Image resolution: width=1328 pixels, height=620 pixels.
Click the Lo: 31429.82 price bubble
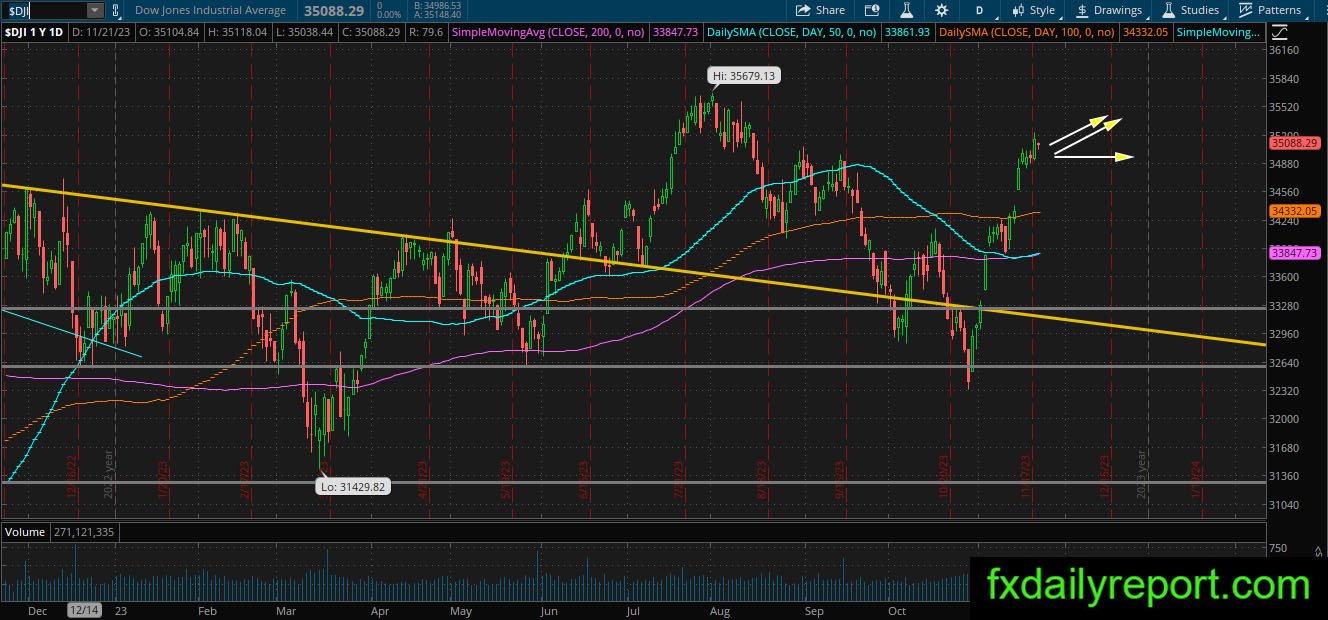352,486
